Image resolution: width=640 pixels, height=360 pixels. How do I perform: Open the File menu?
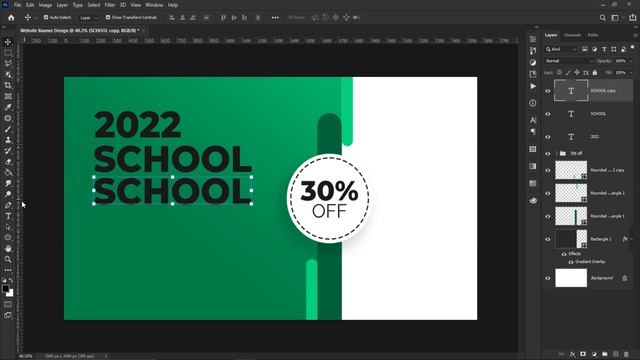tap(18, 5)
